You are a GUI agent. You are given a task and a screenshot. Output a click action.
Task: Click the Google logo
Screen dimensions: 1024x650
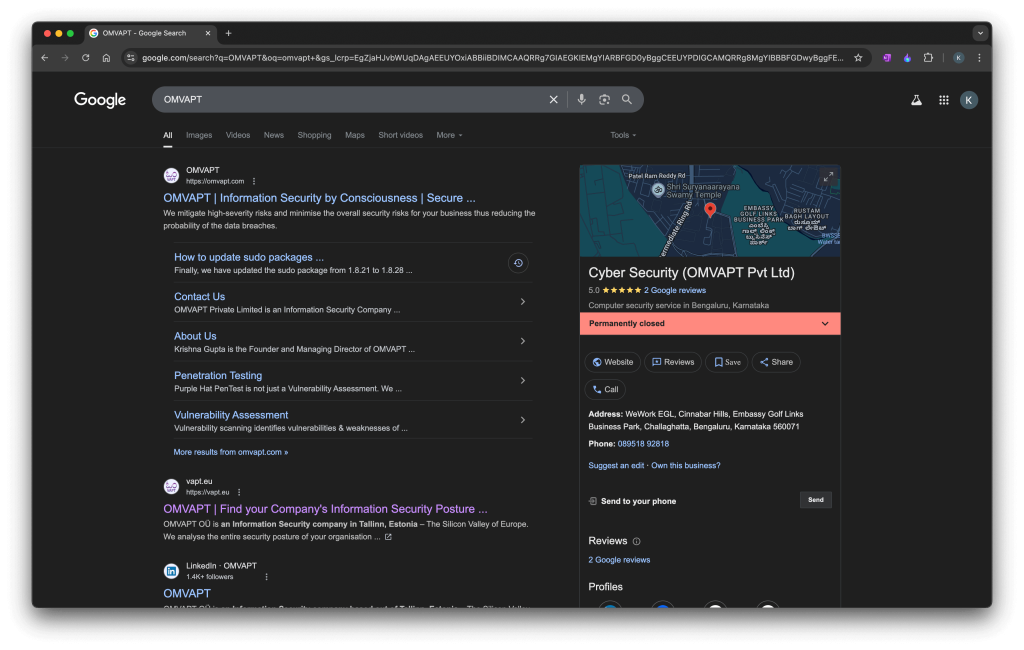100,100
